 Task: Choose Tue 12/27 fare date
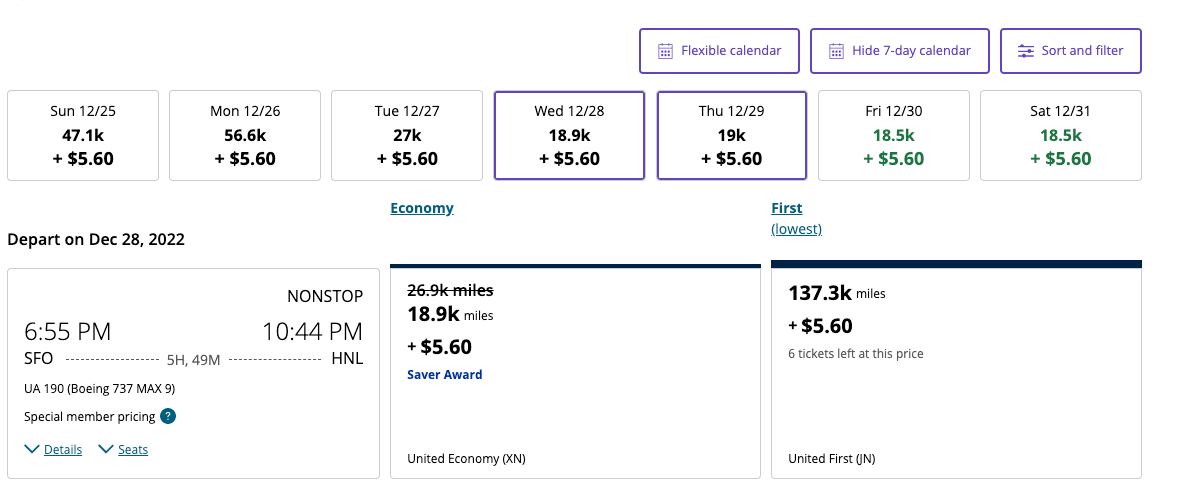[x=407, y=135]
